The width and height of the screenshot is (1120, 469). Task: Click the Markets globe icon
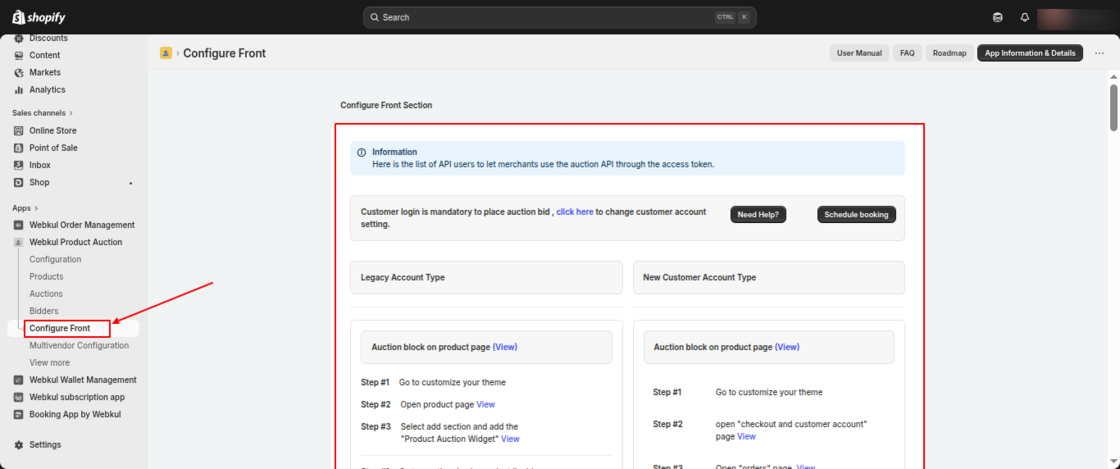[x=19, y=72]
